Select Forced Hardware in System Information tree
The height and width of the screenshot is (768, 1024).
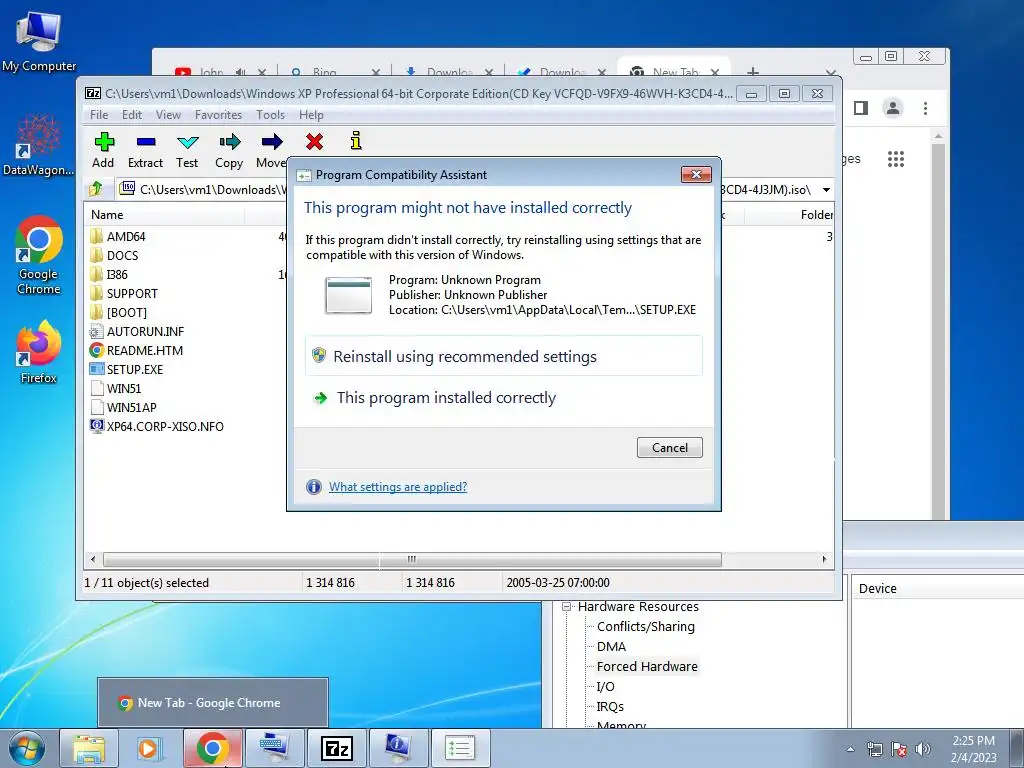click(647, 666)
